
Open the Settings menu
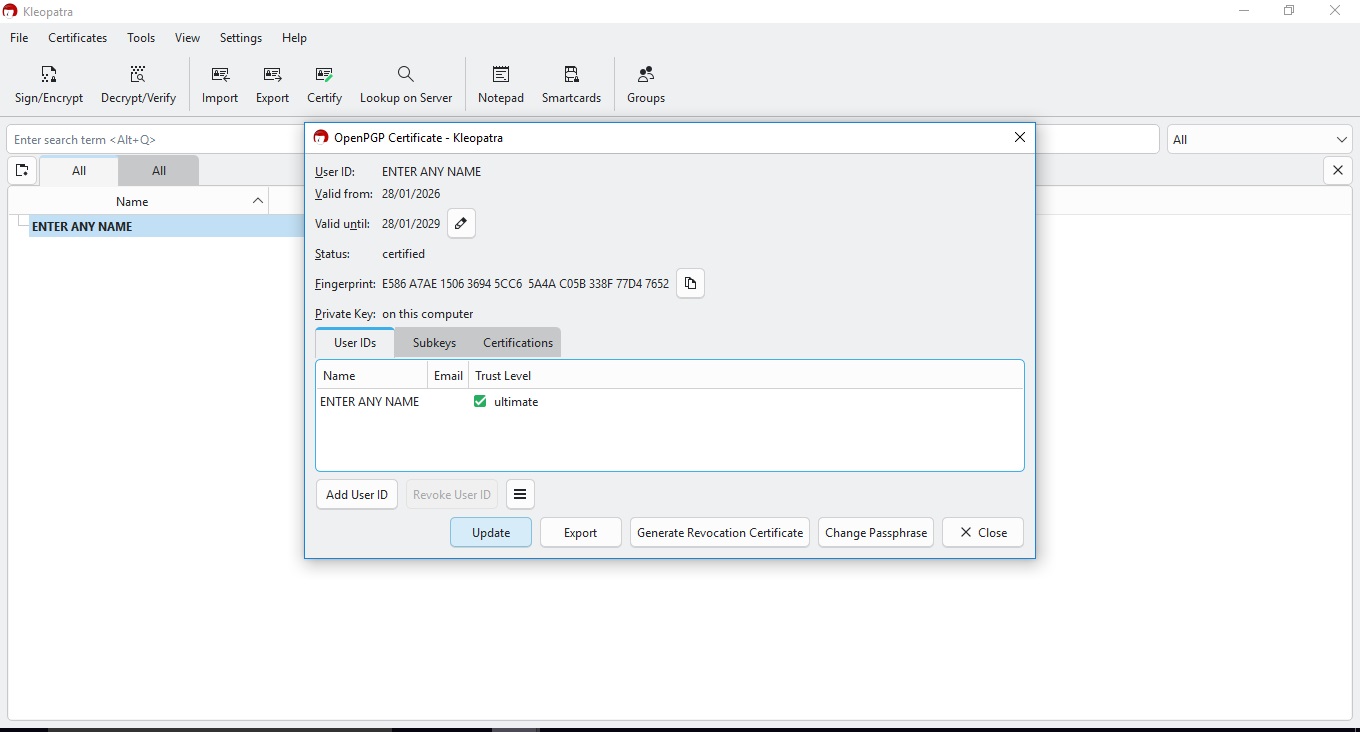tap(241, 38)
